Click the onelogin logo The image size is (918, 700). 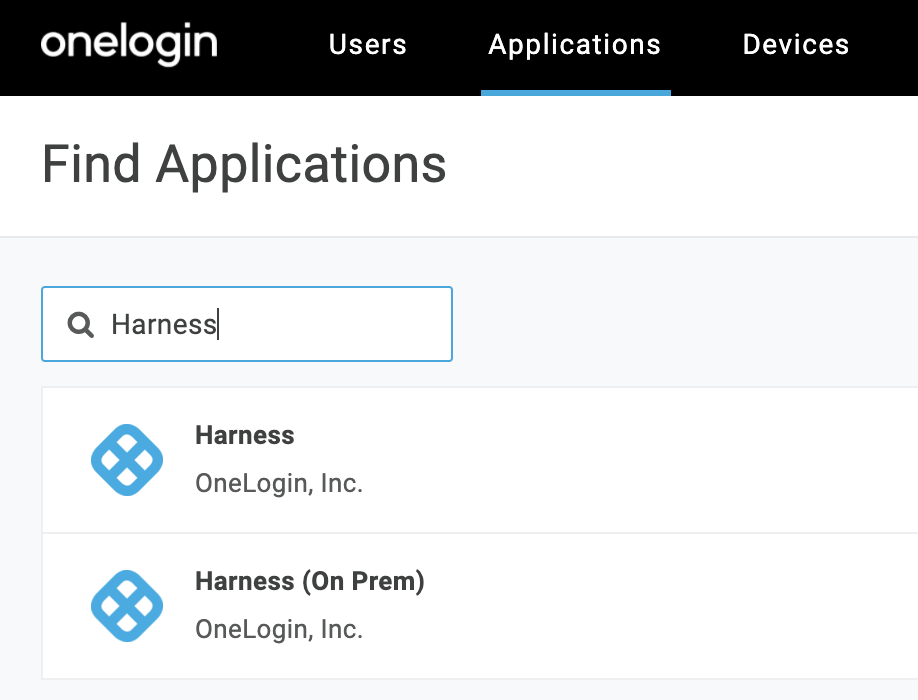click(x=129, y=45)
